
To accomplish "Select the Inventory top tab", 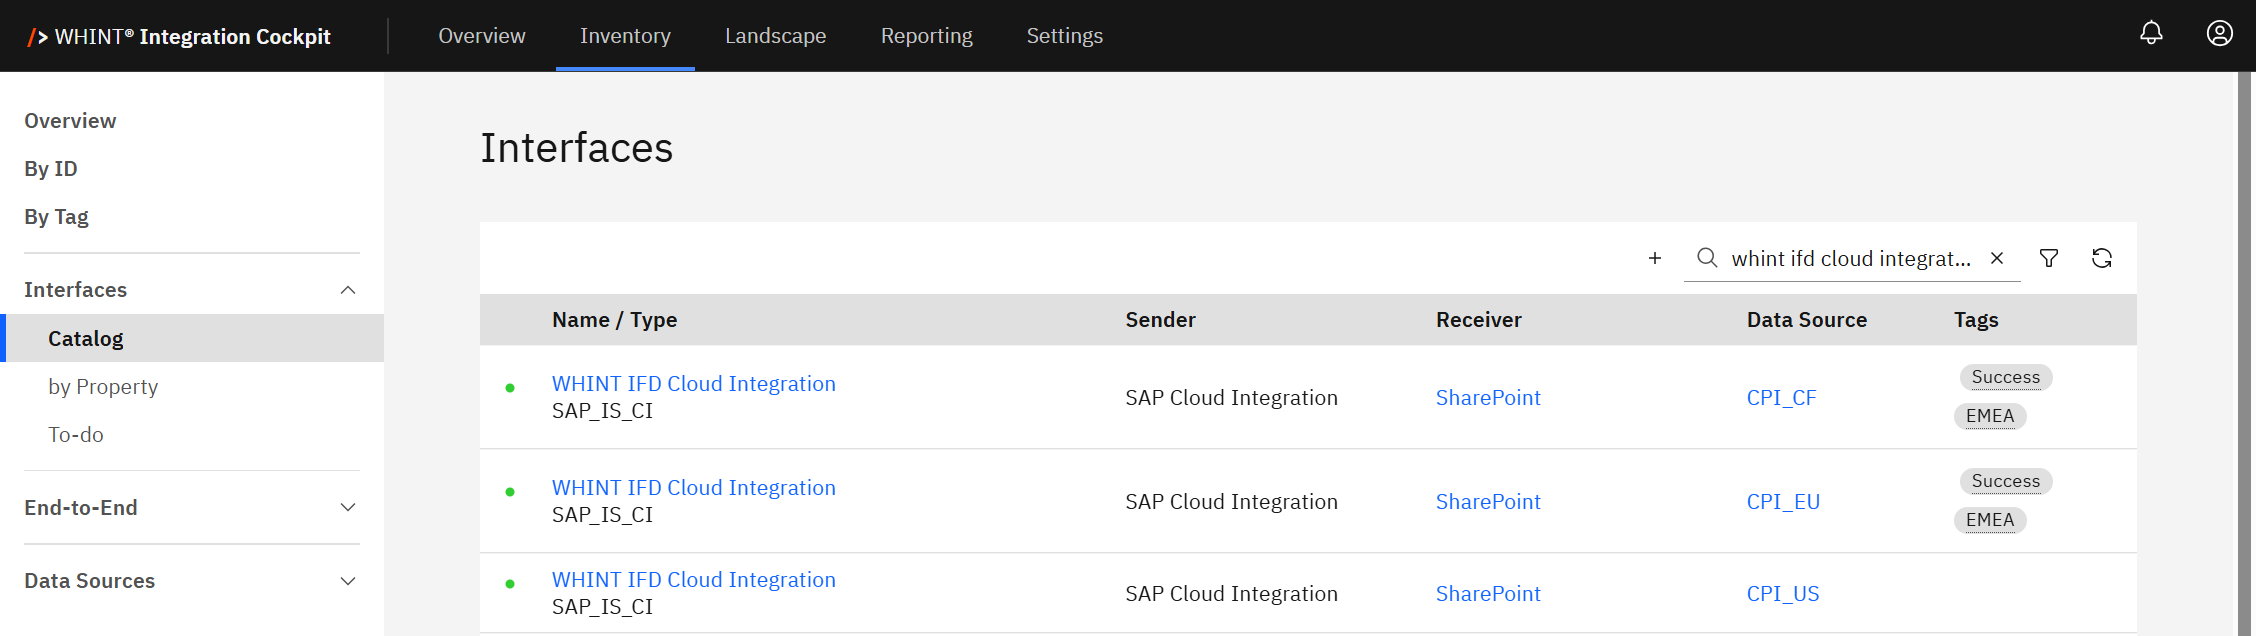I will 625,36.
